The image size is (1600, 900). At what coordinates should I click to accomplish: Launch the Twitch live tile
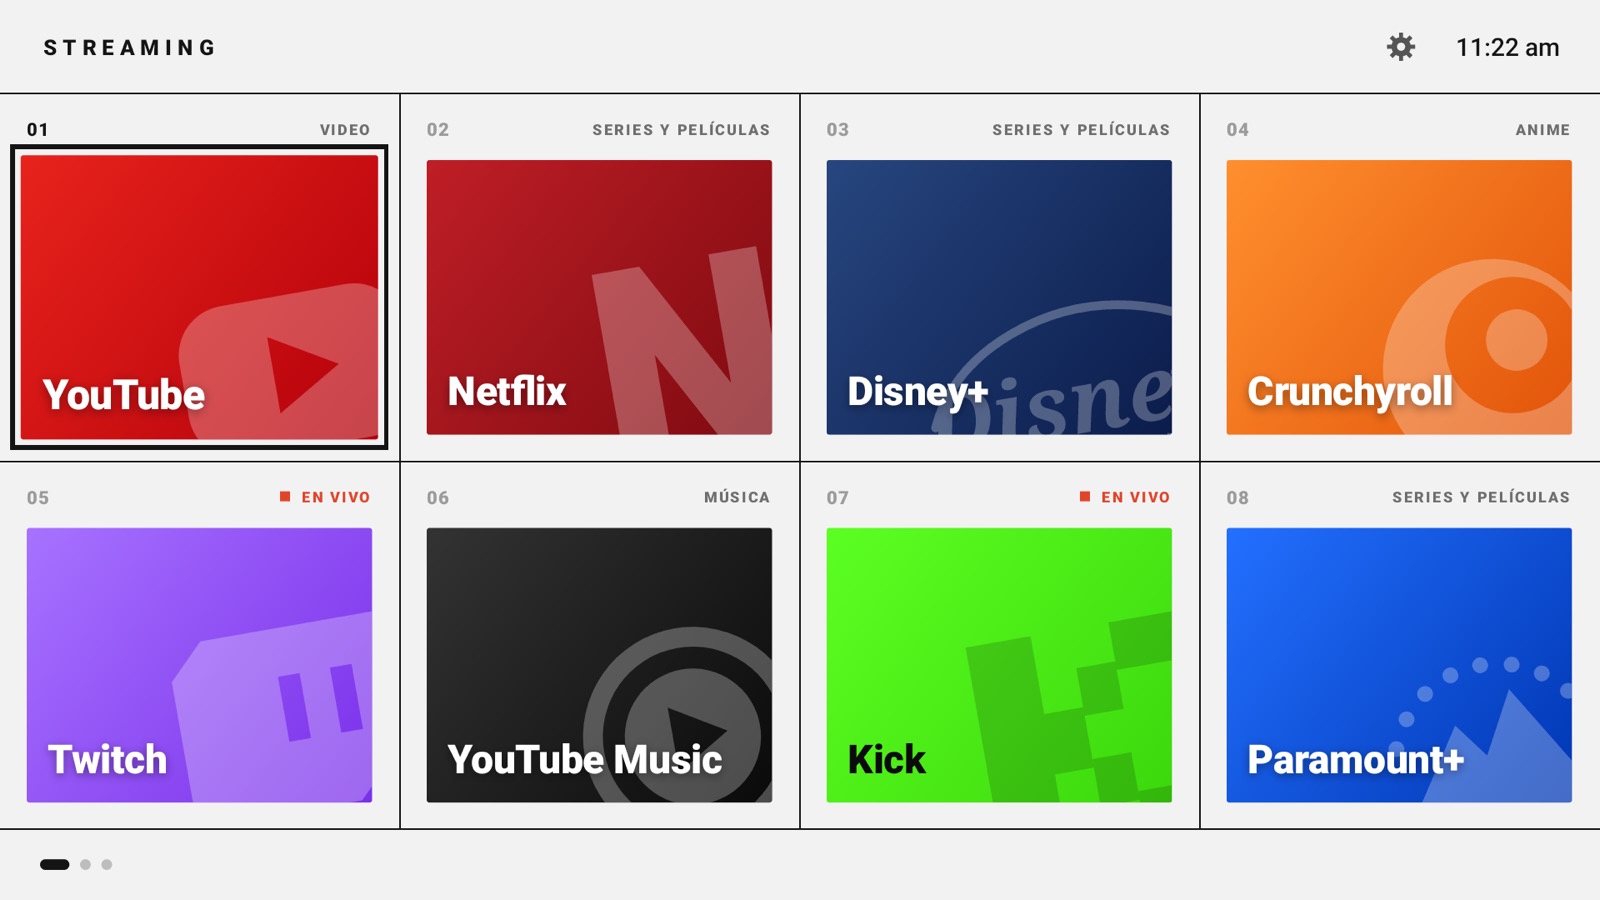(199, 665)
